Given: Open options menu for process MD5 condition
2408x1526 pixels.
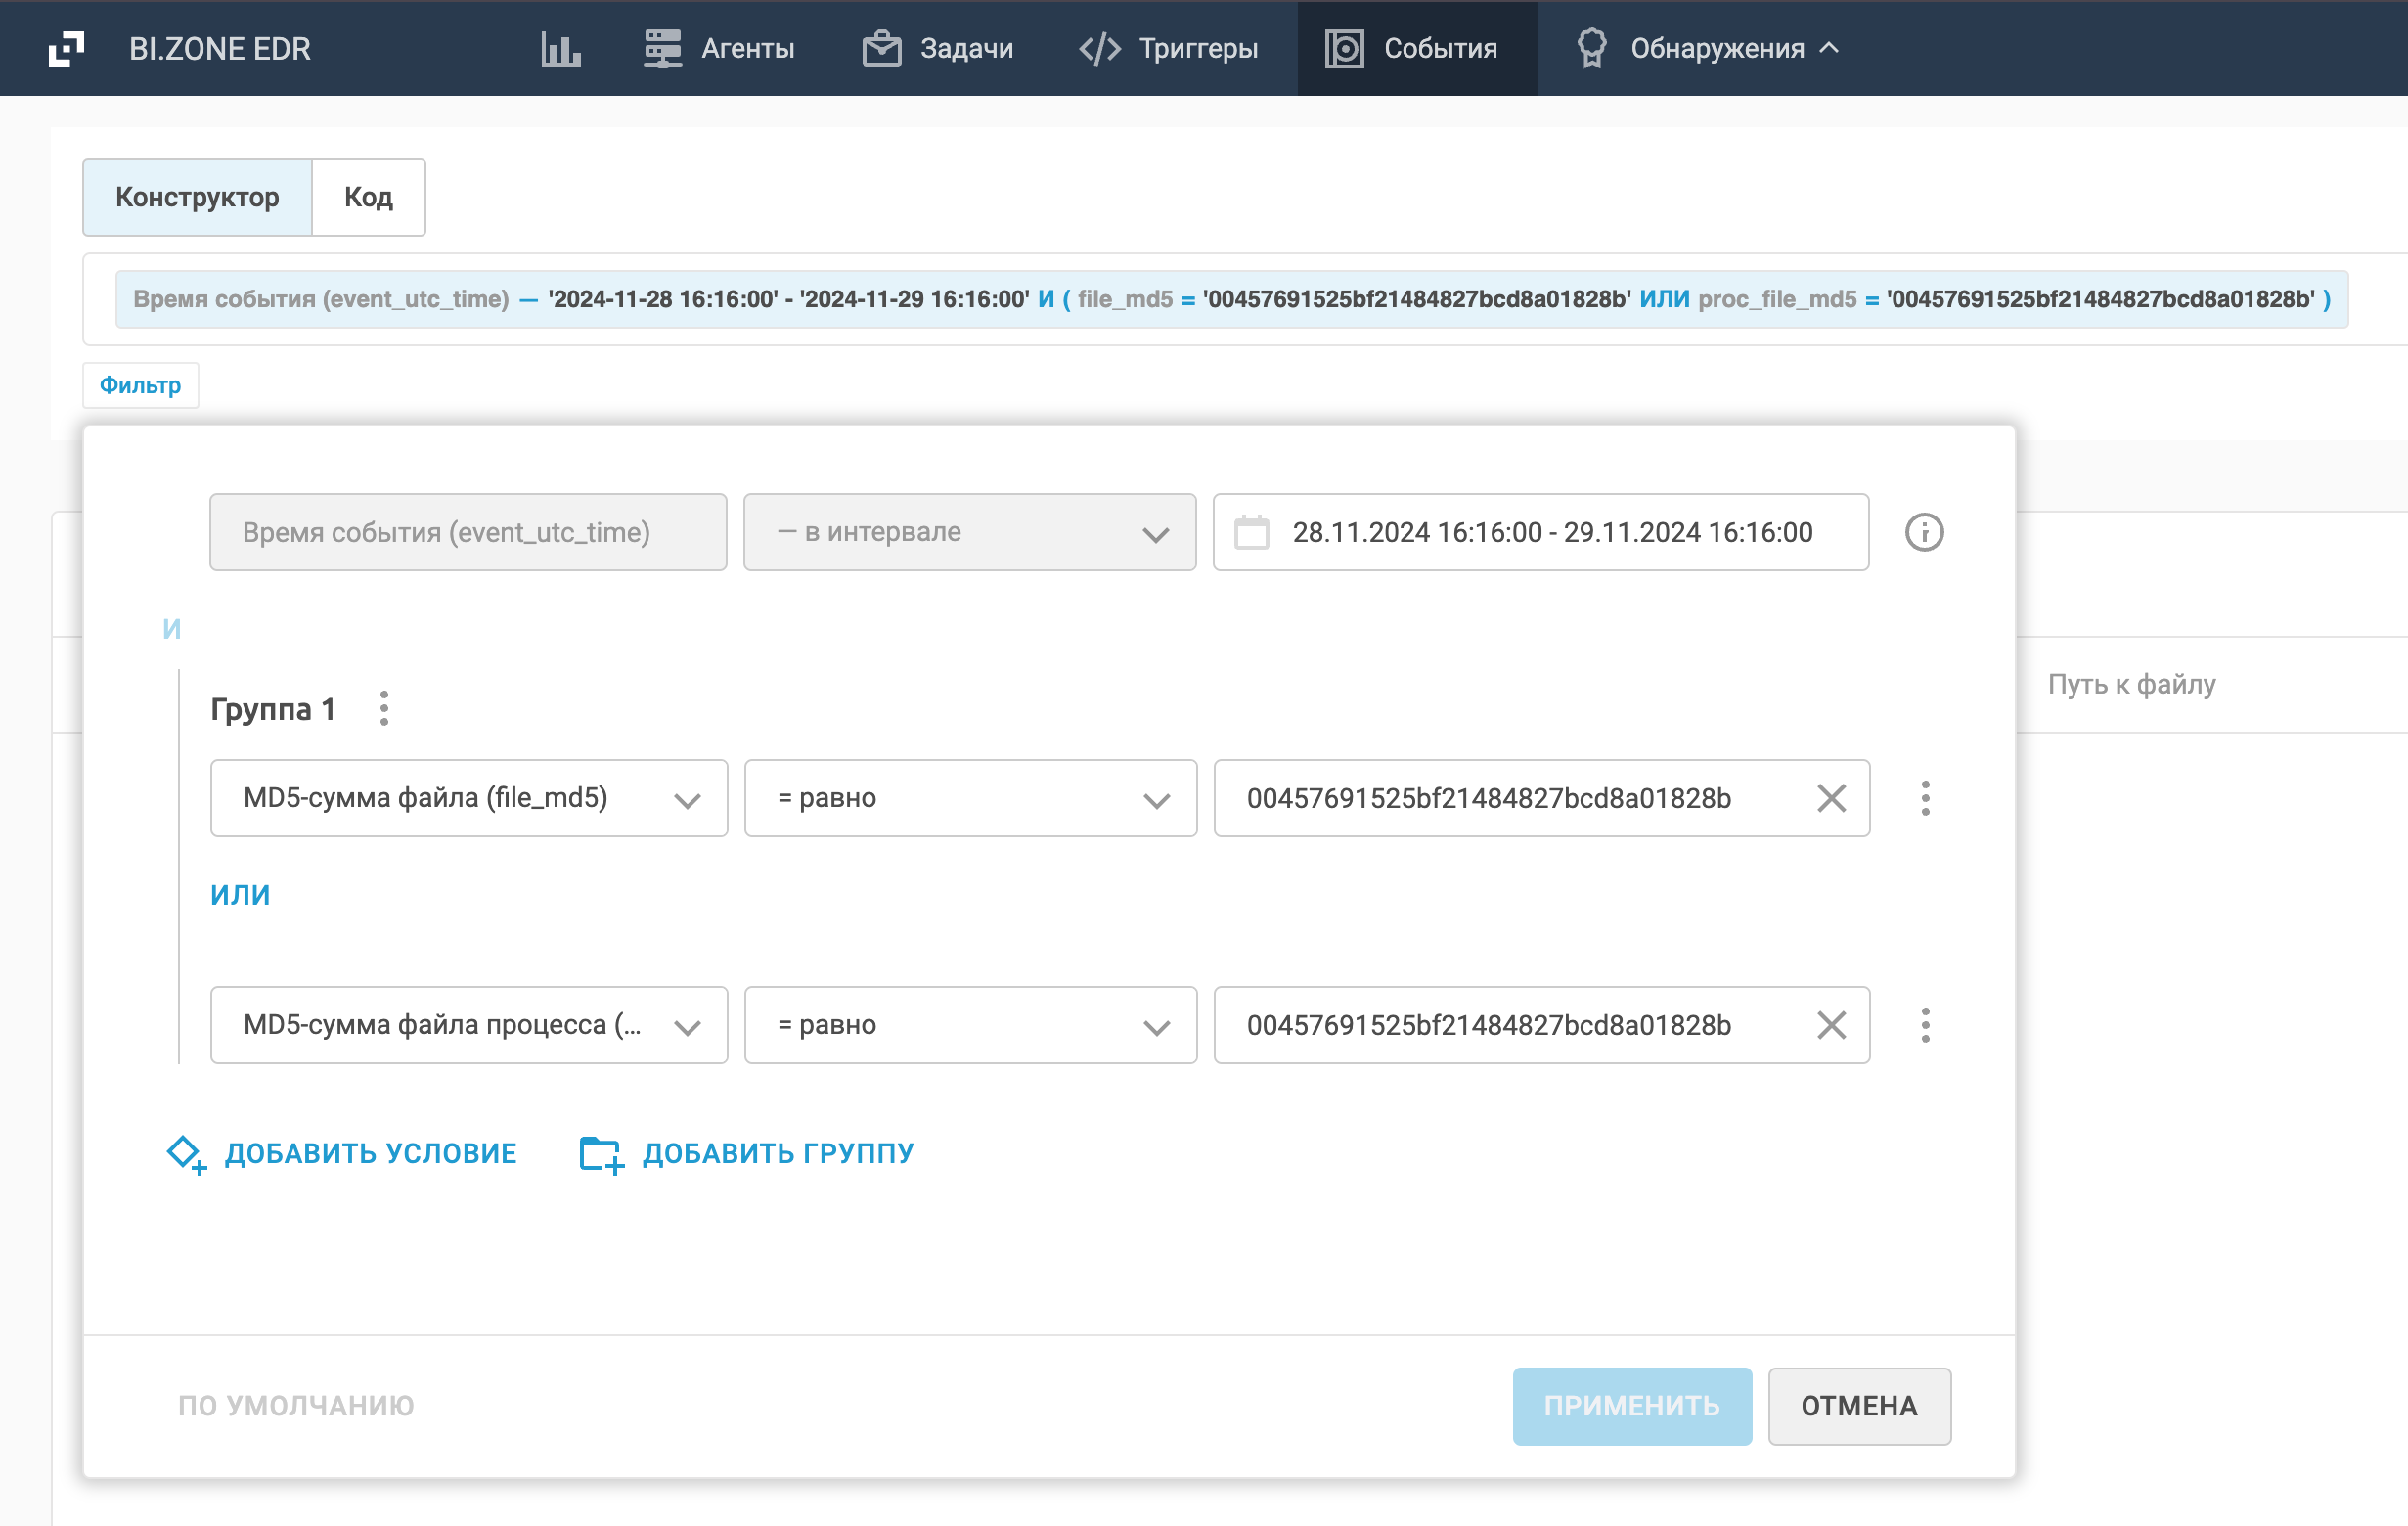Looking at the screenshot, I should [x=1924, y=1025].
